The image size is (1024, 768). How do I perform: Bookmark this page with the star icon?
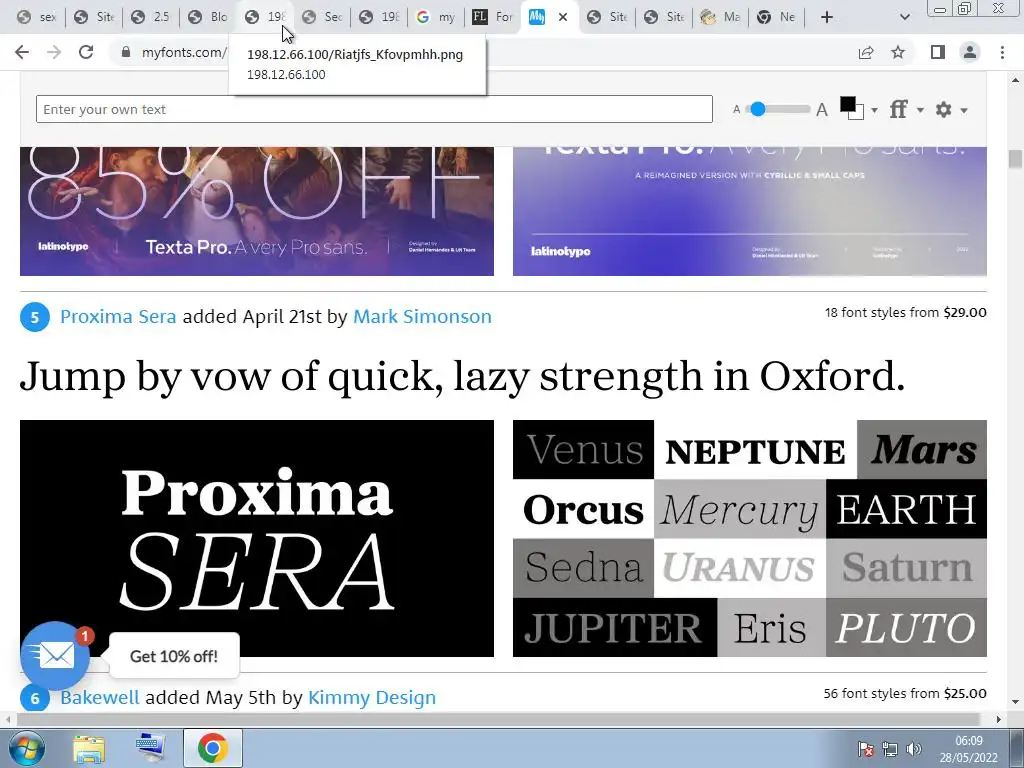point(898,52)
